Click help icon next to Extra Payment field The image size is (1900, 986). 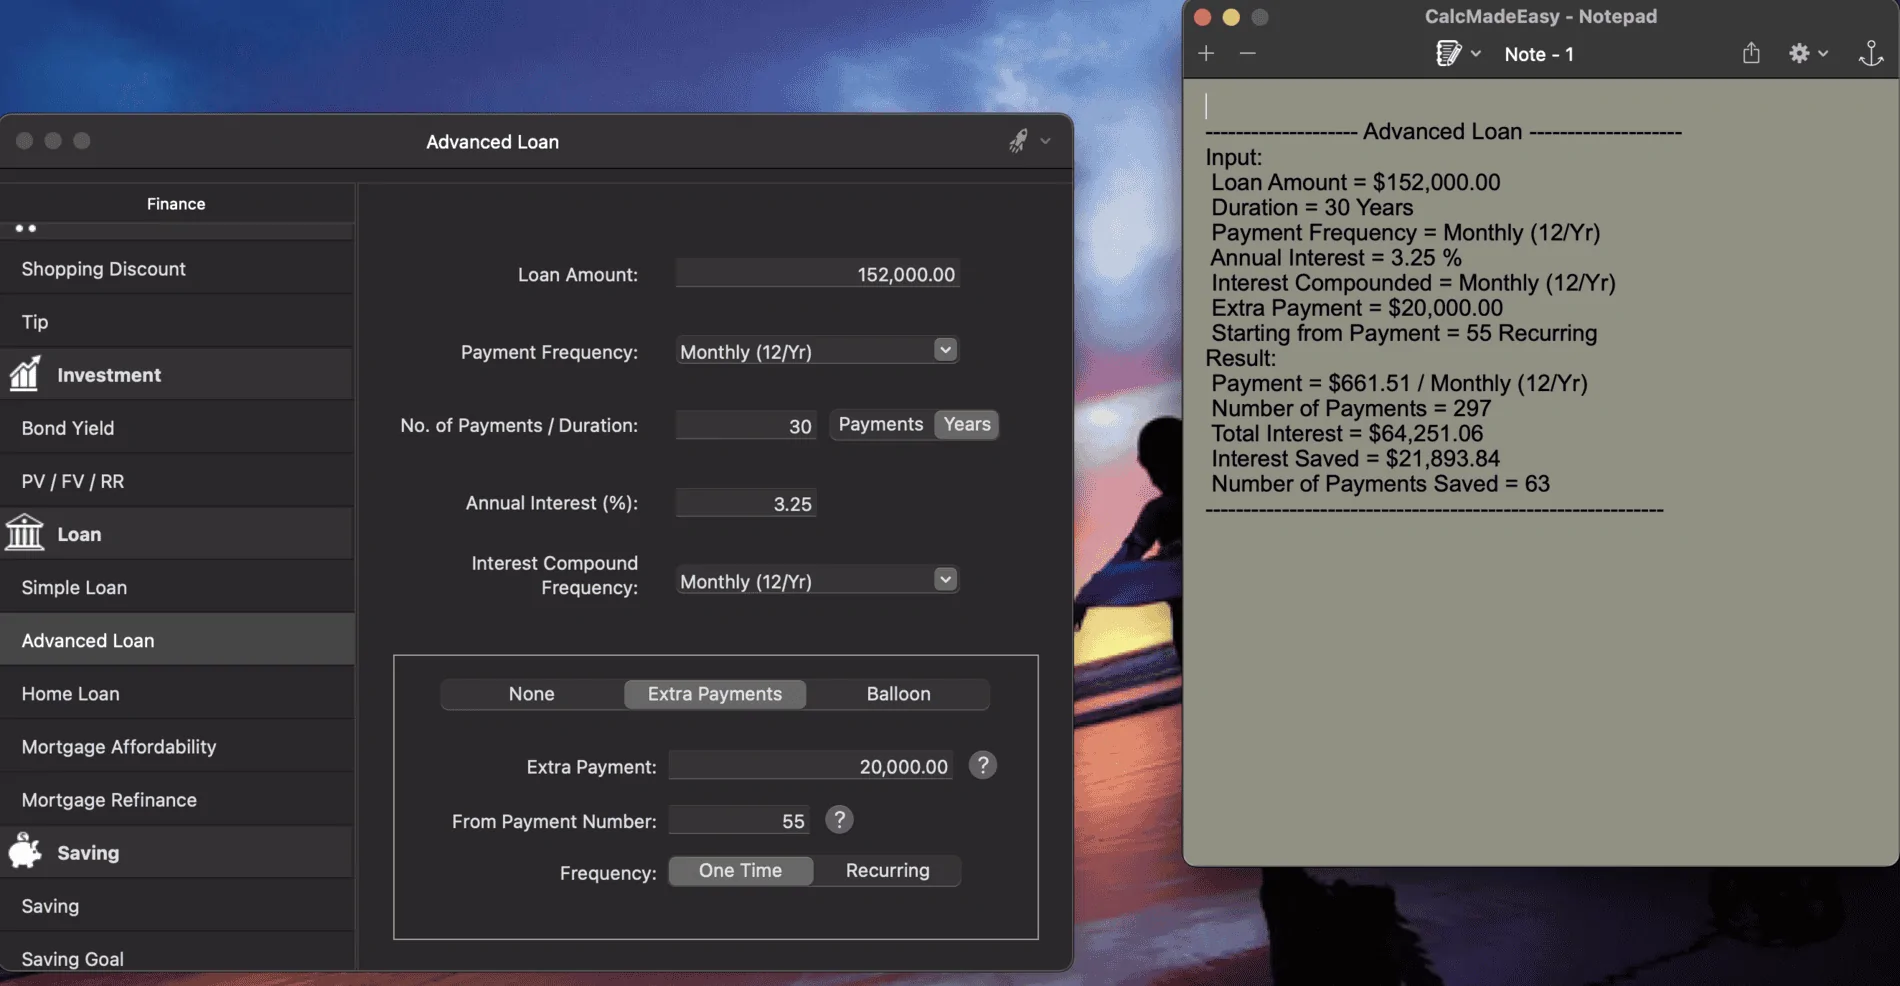coord(983,765)
